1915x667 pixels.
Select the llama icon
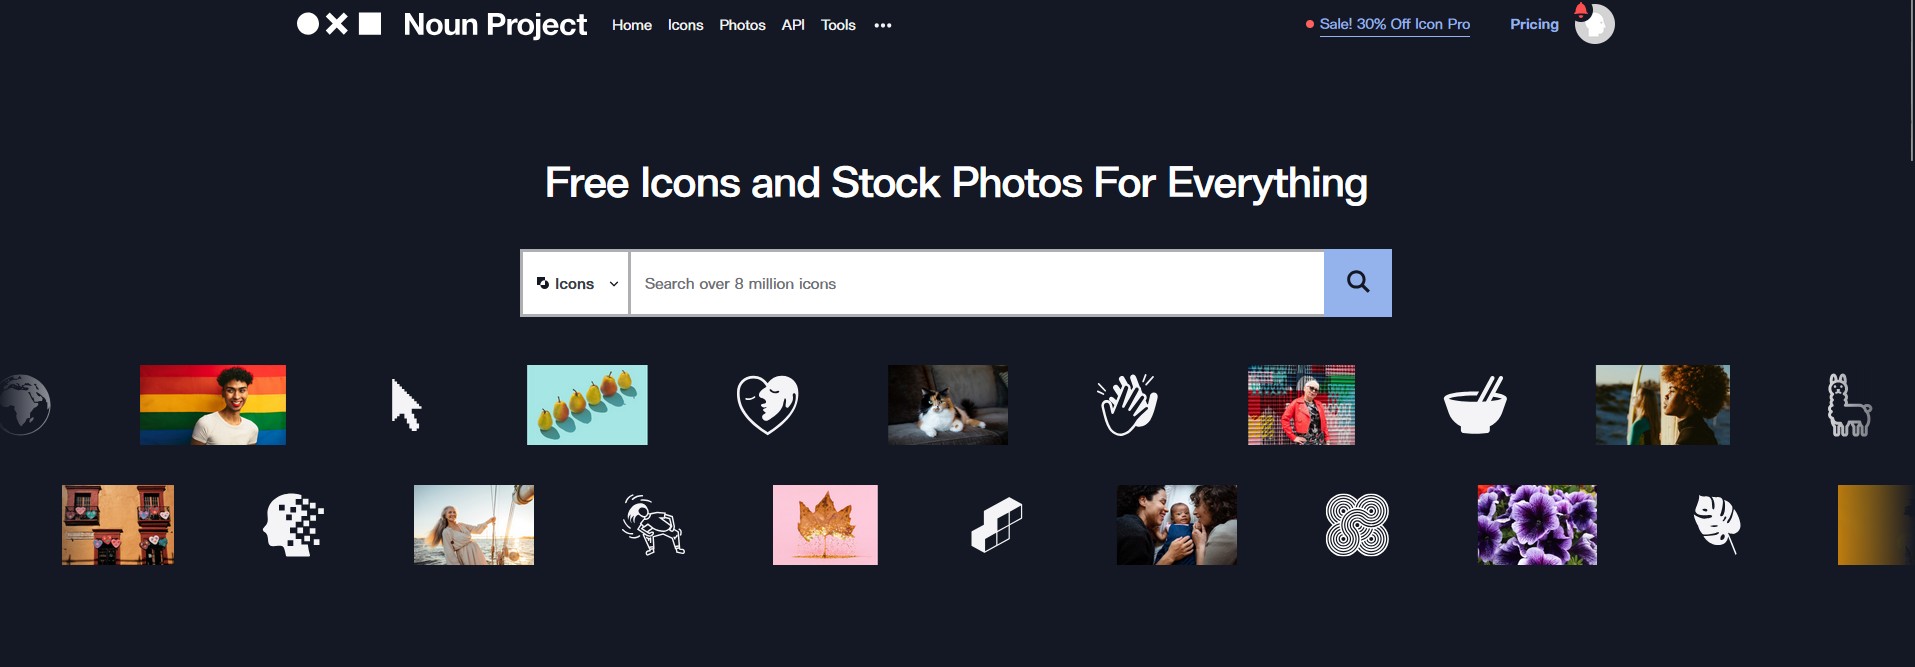click(1849, 405)
